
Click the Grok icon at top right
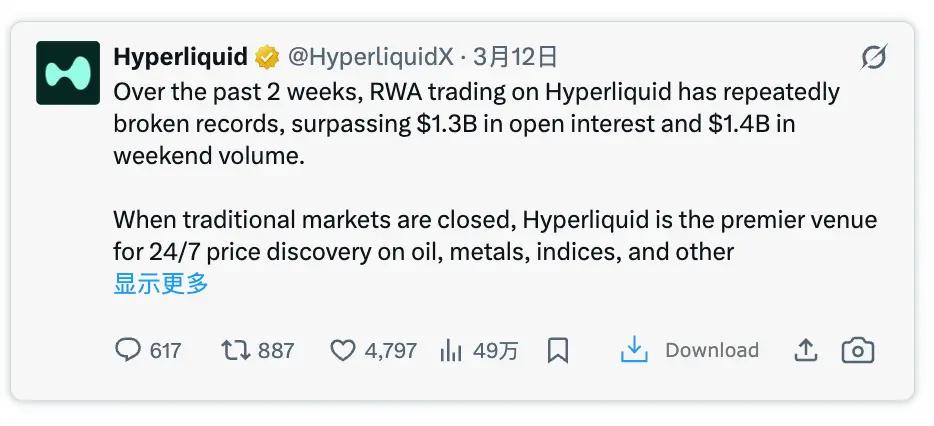coord(873,59)
